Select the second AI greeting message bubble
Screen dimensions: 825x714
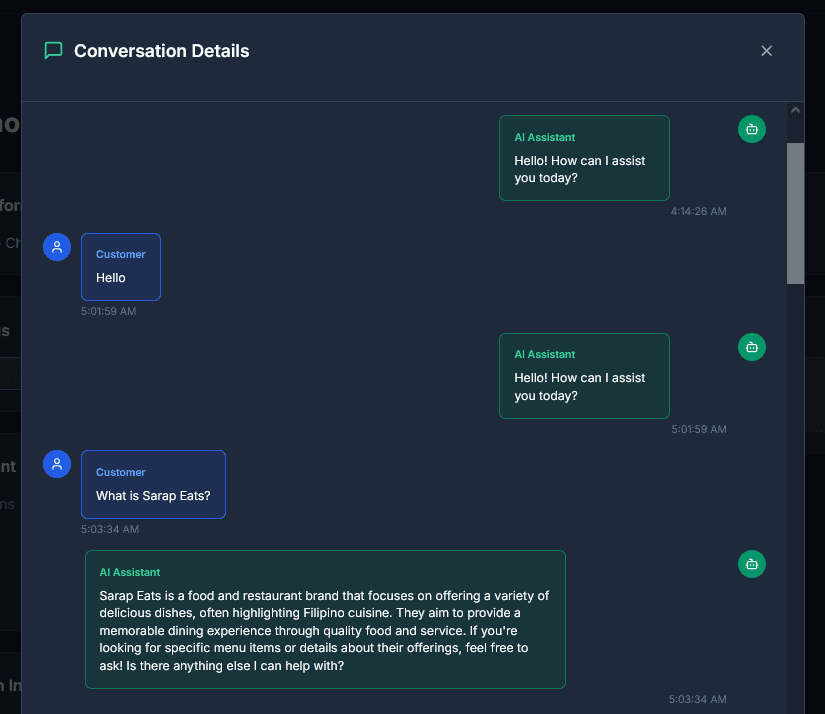(x=584, y=376)
